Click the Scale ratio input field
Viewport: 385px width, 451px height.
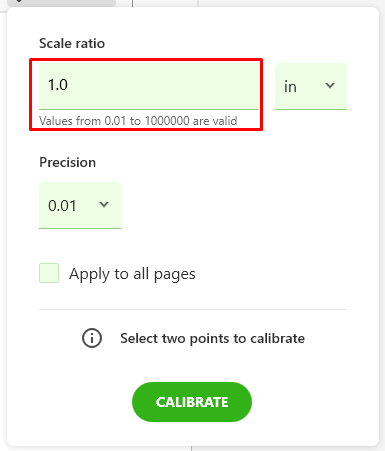(x=149, y=86)
